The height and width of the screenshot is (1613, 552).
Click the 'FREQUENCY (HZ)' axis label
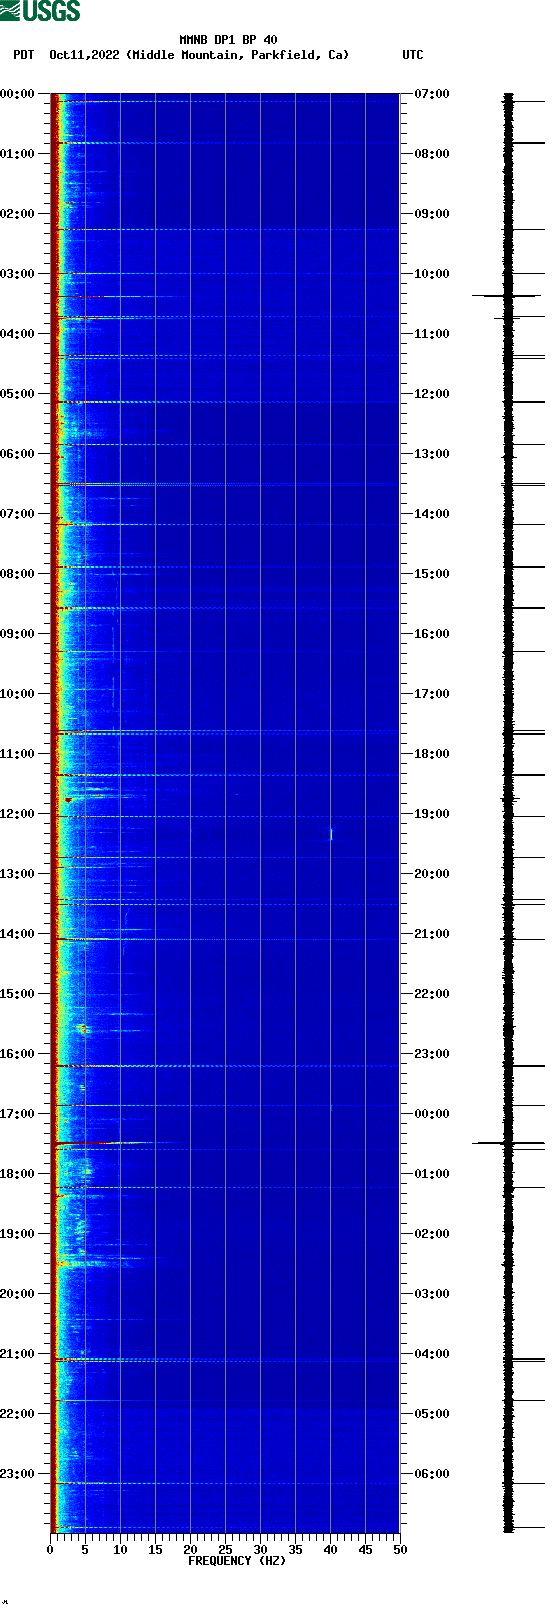237,1561
